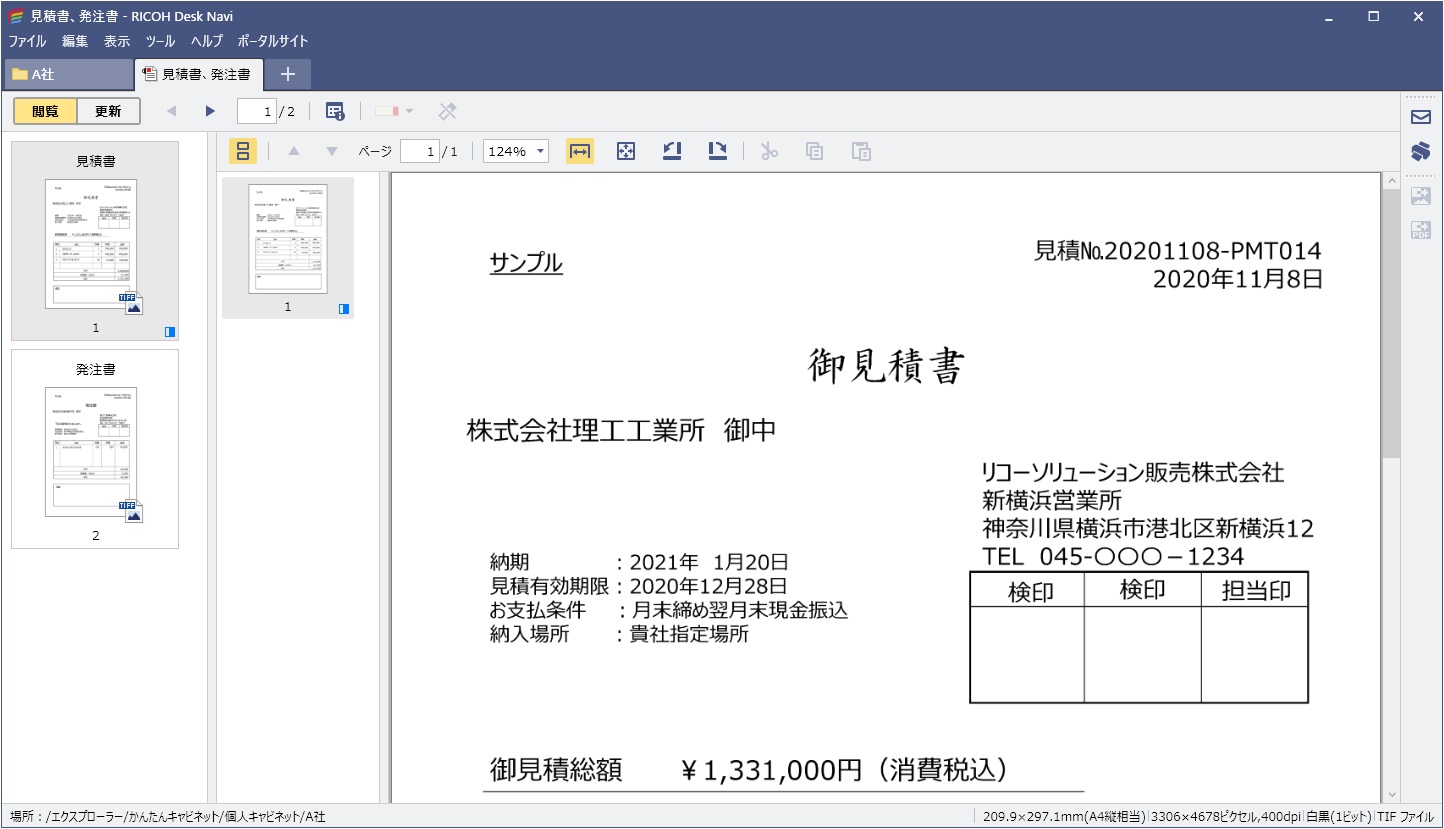1444x829 pixels.
Task: Click the next page arrow button
Action: 209,111
